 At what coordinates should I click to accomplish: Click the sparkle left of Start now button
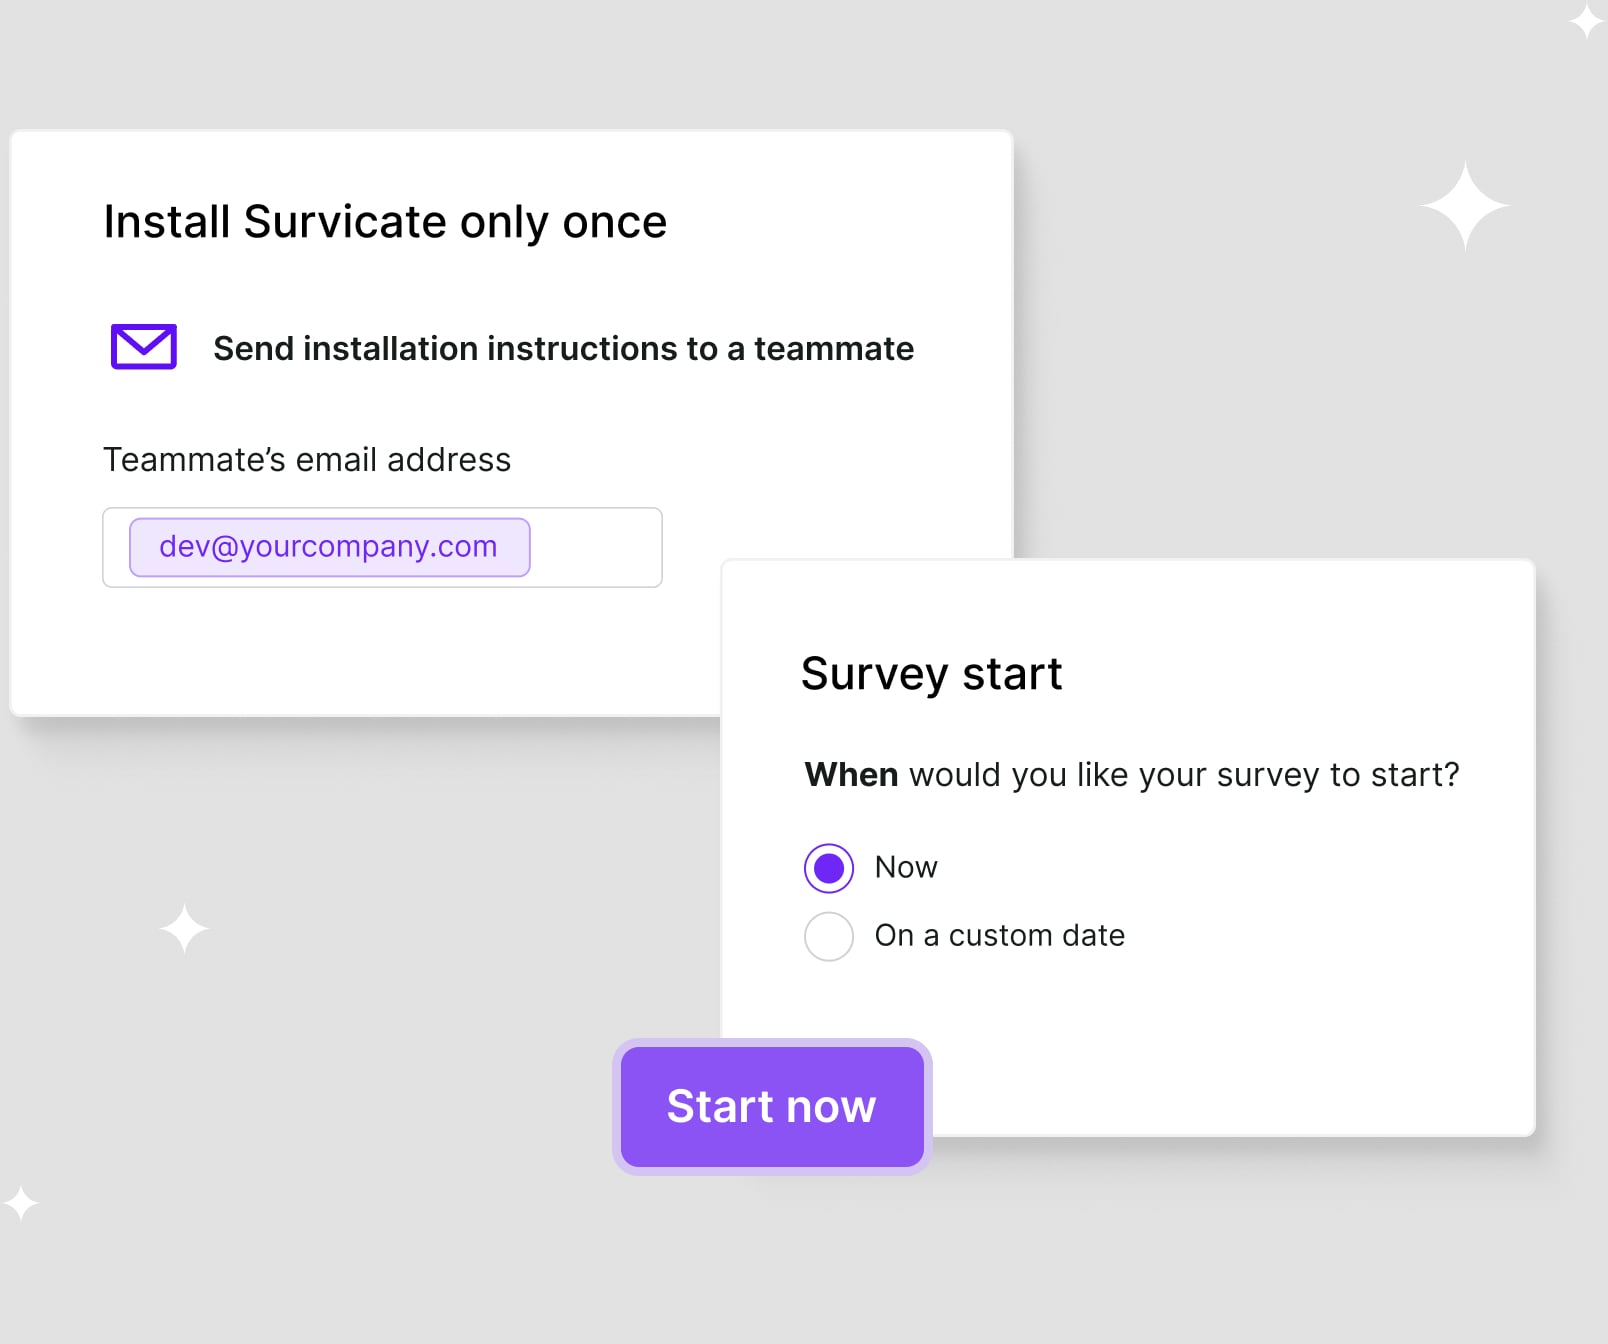[184, 929]
